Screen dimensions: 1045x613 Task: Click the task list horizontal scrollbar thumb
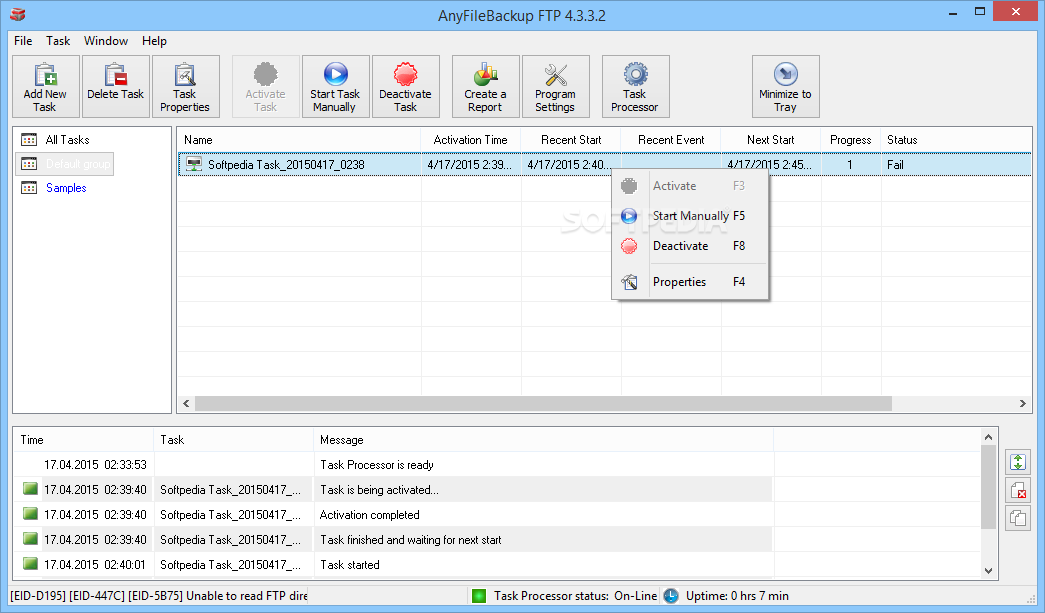click(543, 403)
